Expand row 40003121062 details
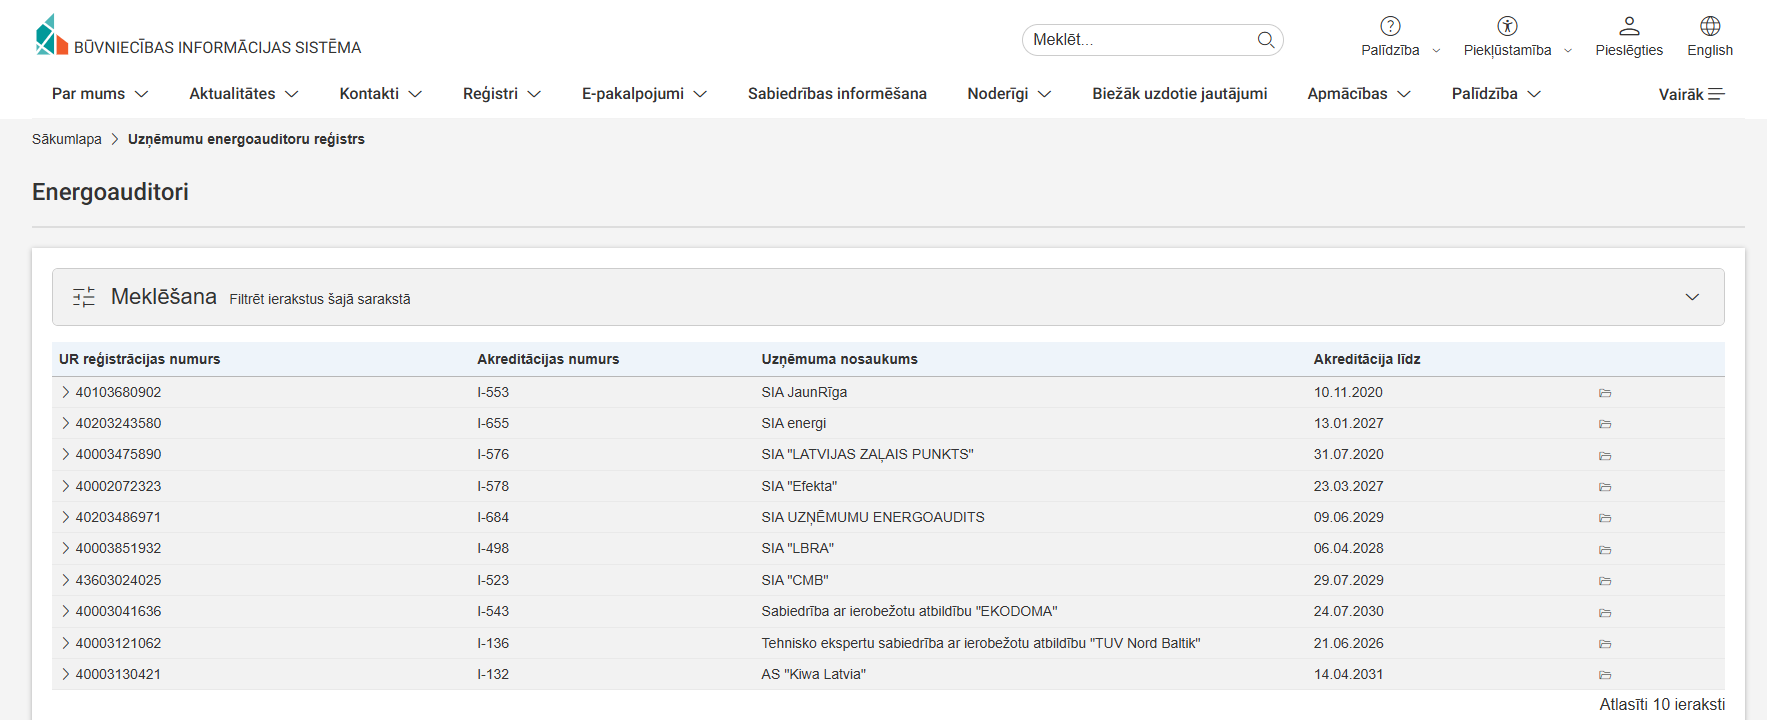 pos(66,643)
